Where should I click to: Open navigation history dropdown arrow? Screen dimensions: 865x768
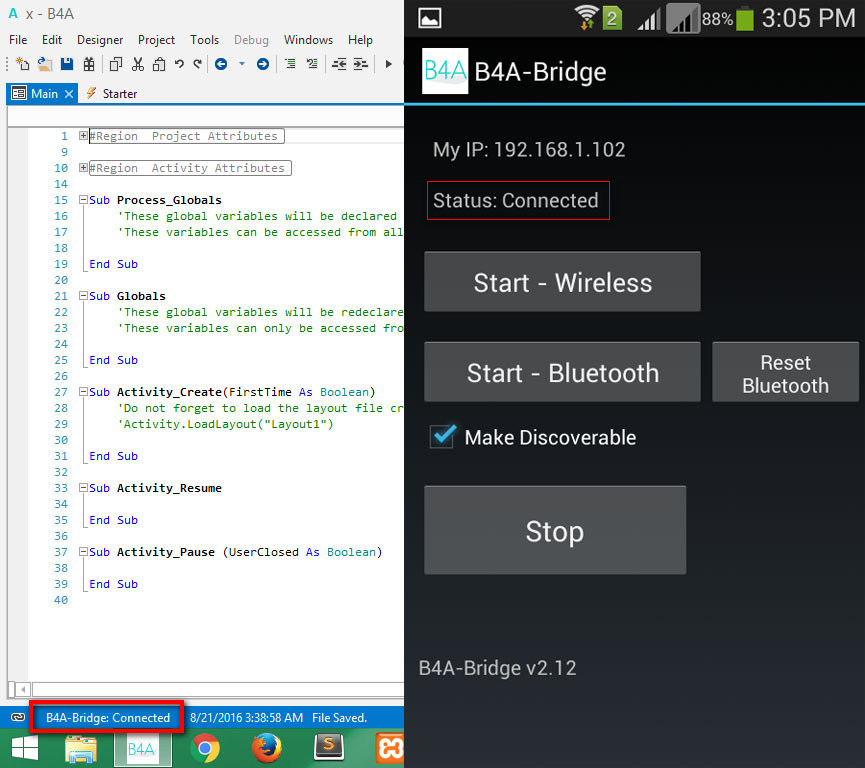tap(242, 64)
